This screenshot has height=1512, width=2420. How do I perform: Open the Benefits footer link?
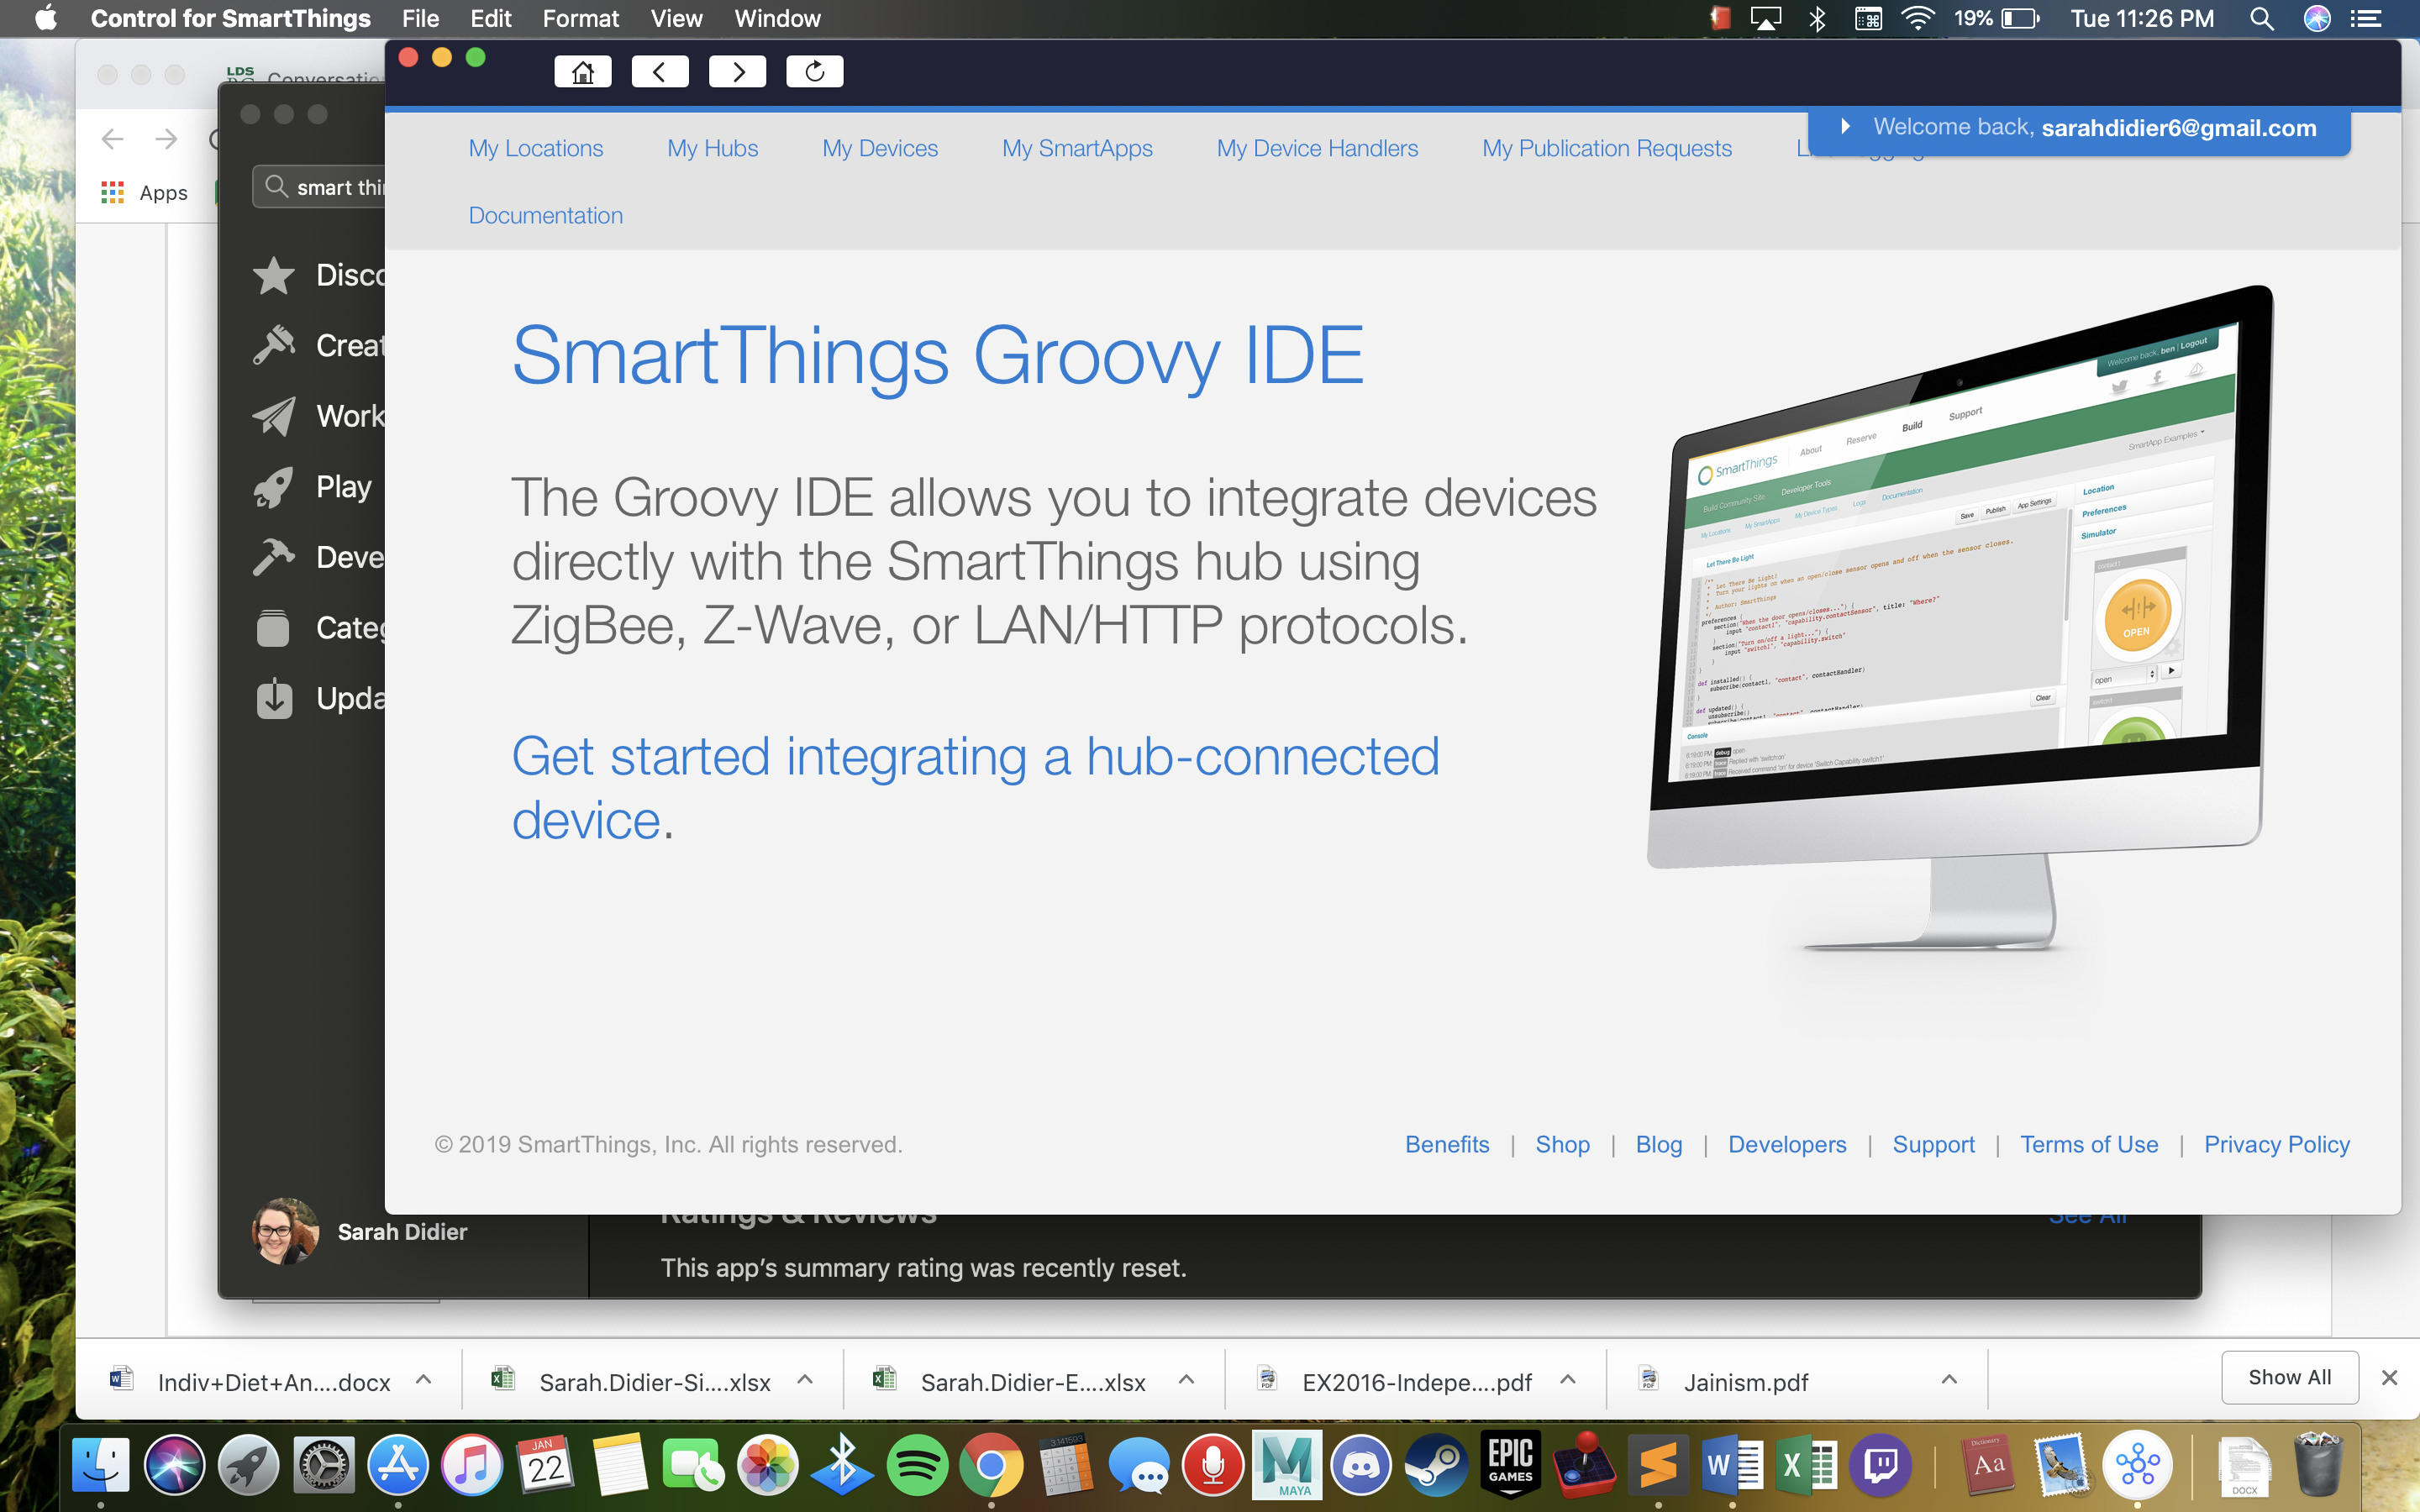tap(1447, 1144)
